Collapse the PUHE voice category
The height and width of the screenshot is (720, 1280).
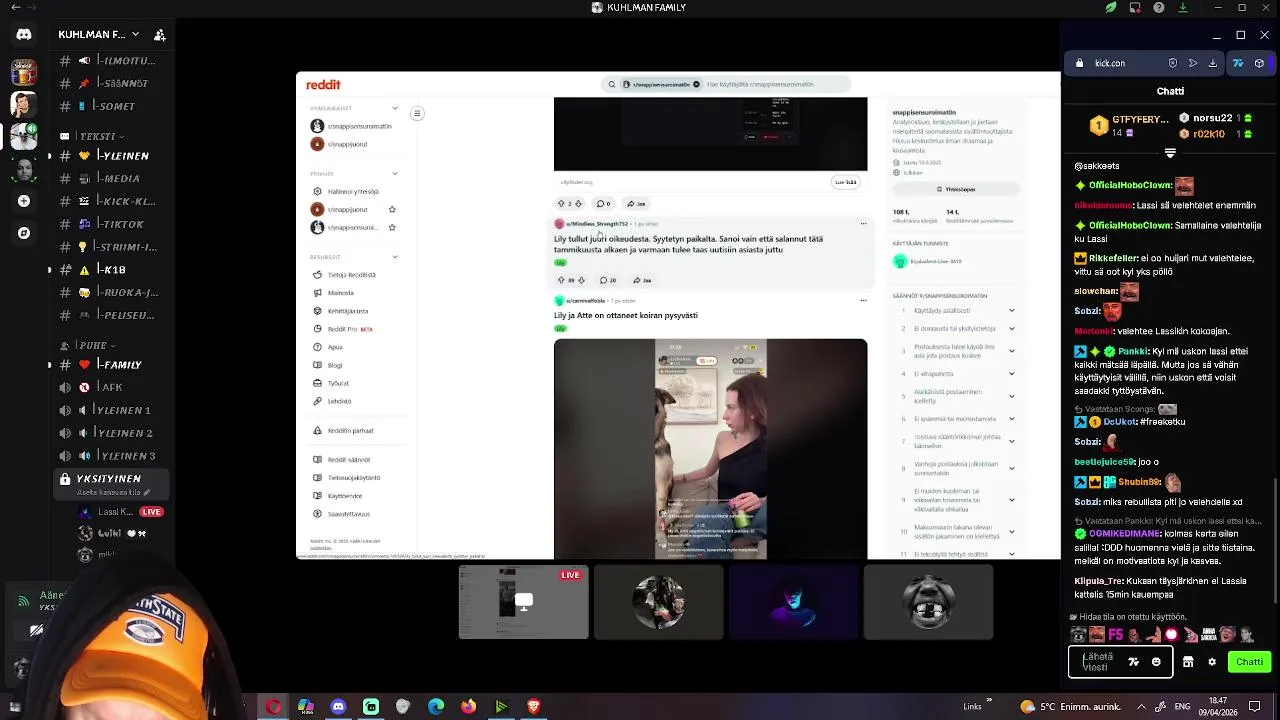point(88,346)
